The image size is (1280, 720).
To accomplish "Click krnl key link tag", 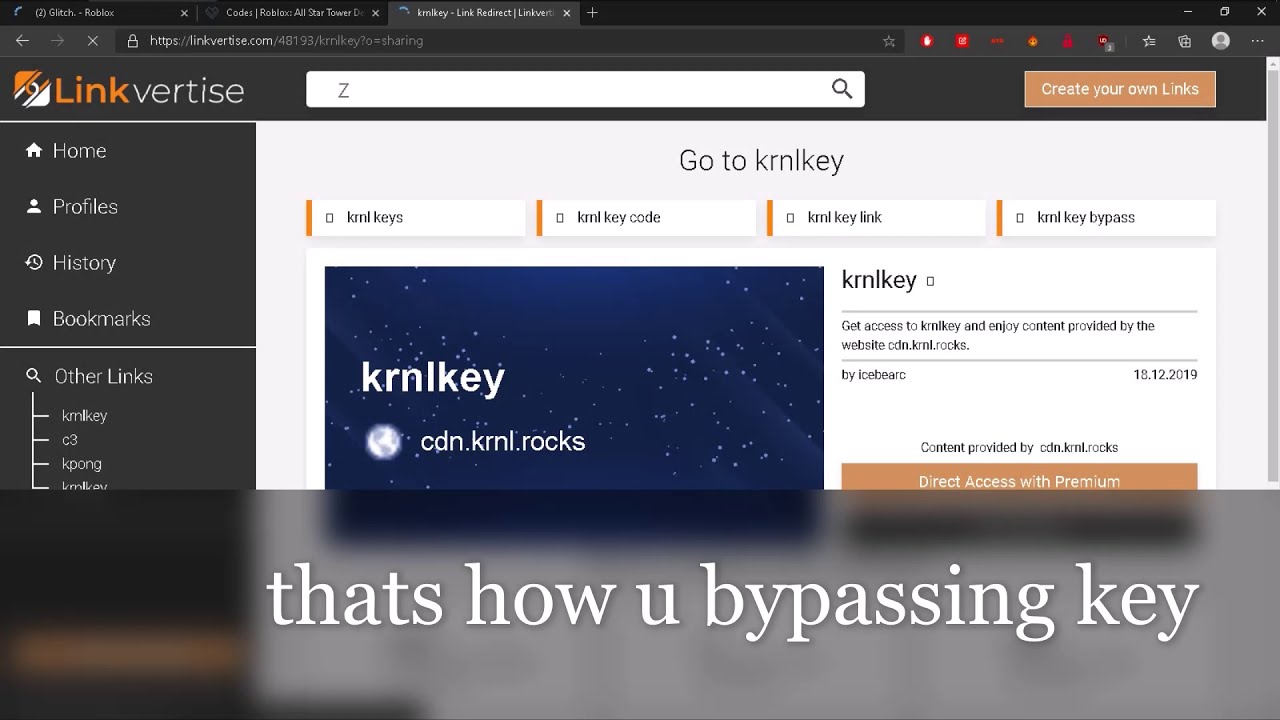I will [x=877, y=217].
